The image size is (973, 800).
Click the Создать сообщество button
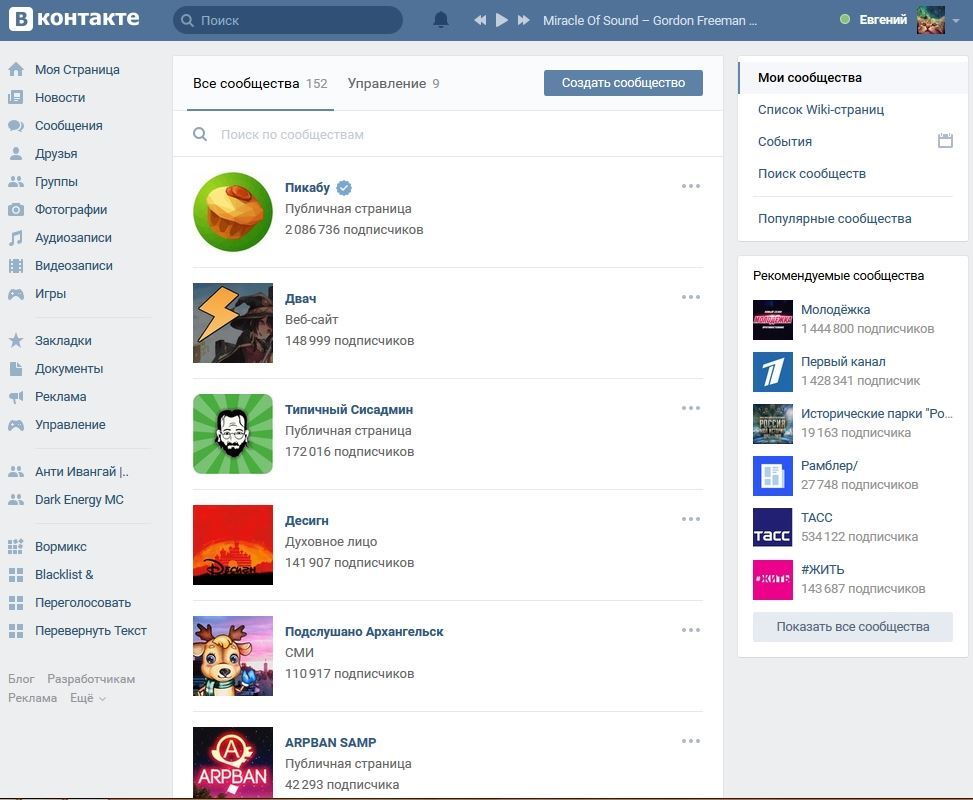pos(623,83)
